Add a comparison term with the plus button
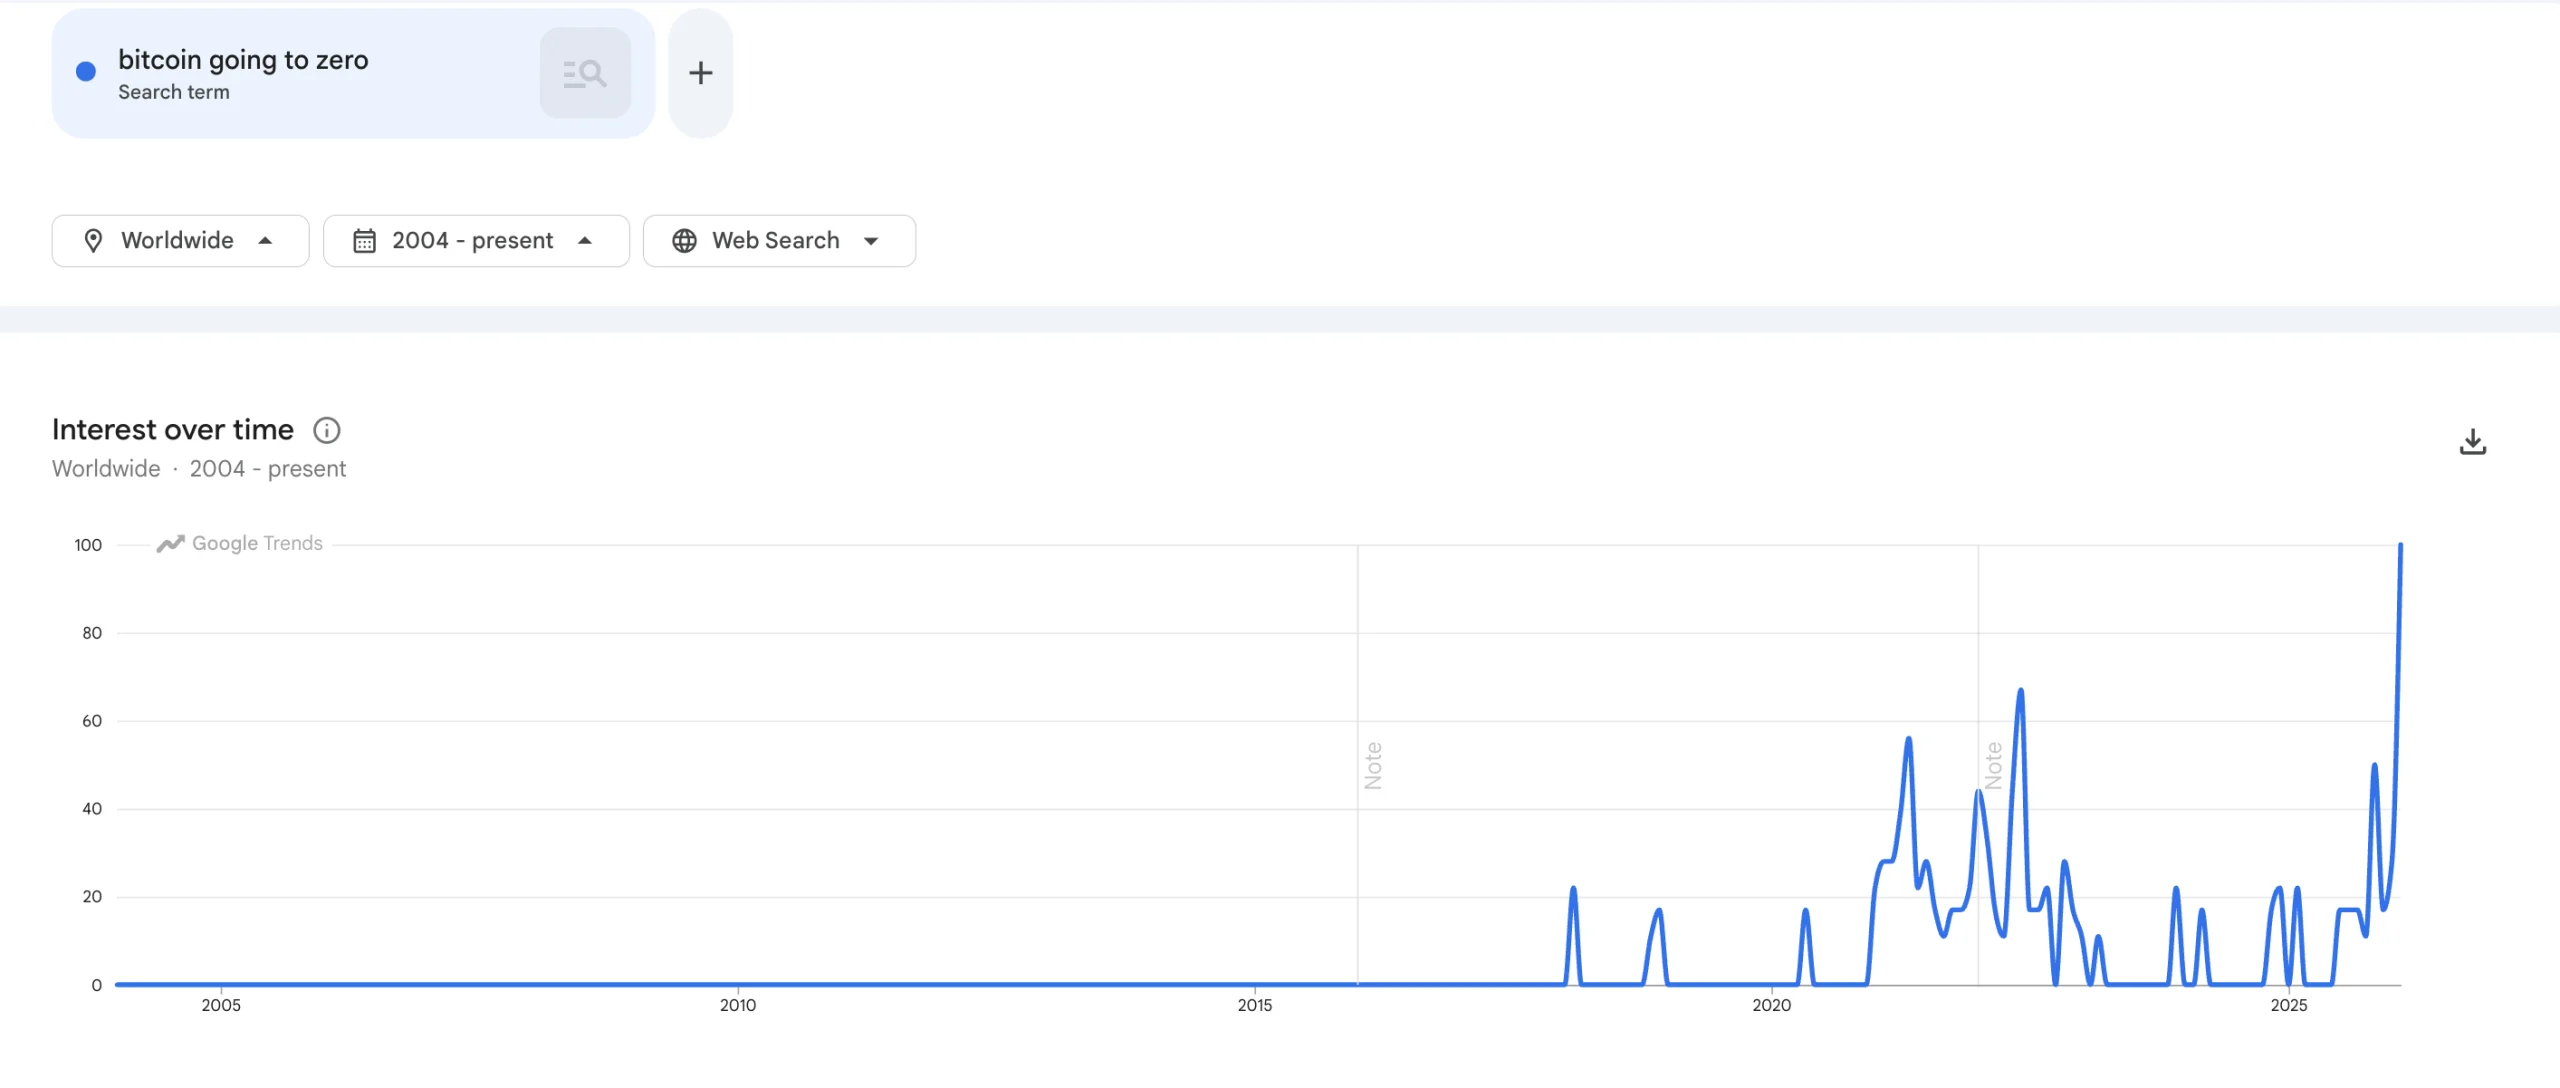 (700, 72)
